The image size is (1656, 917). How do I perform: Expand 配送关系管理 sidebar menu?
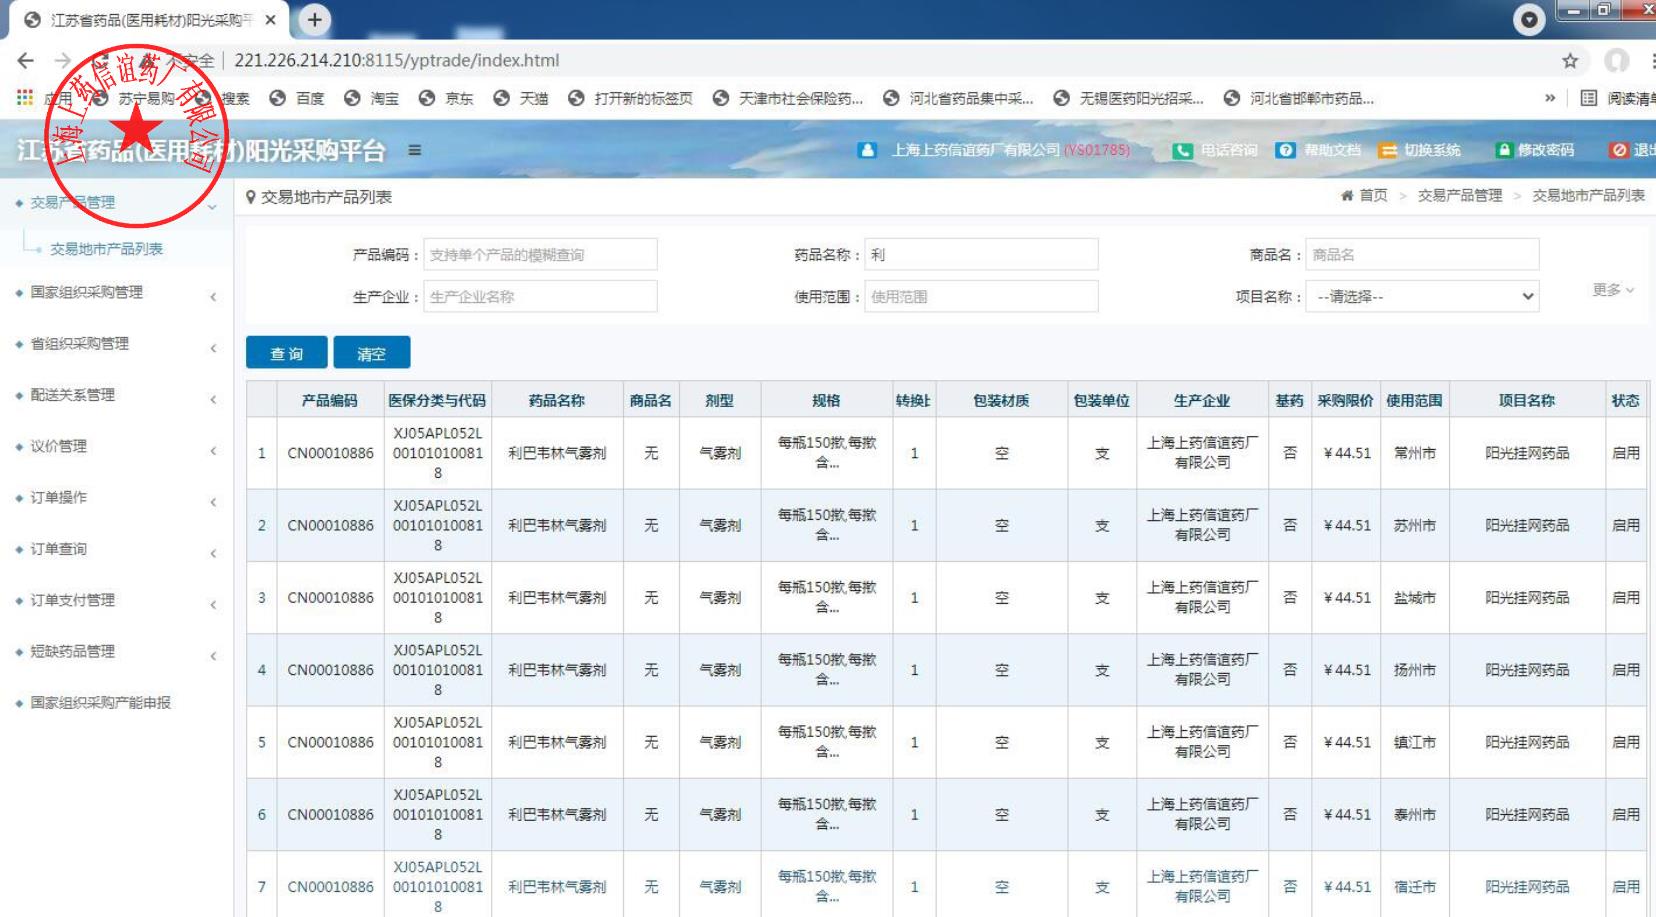click(x=117, y=395)
